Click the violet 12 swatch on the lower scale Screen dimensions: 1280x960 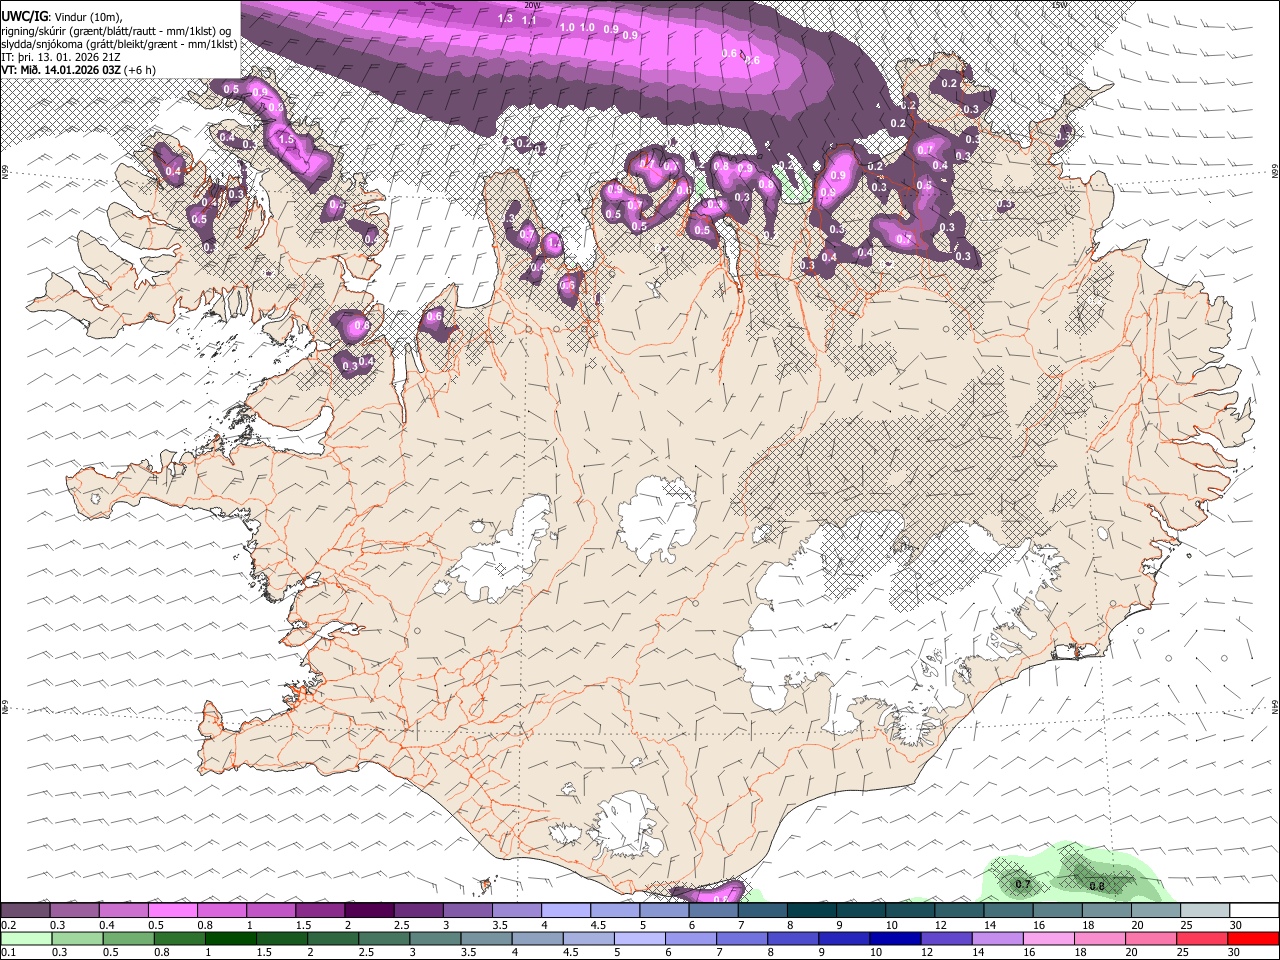point(947,939)
